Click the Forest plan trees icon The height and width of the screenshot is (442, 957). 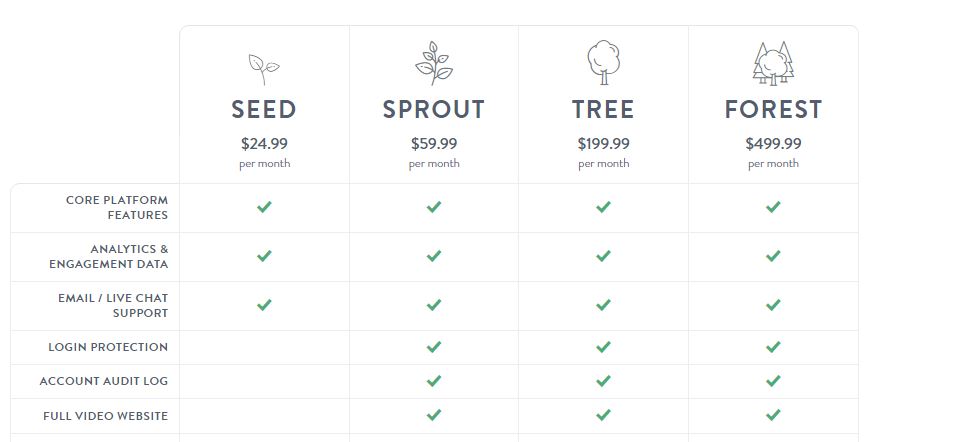coord(773,63)
